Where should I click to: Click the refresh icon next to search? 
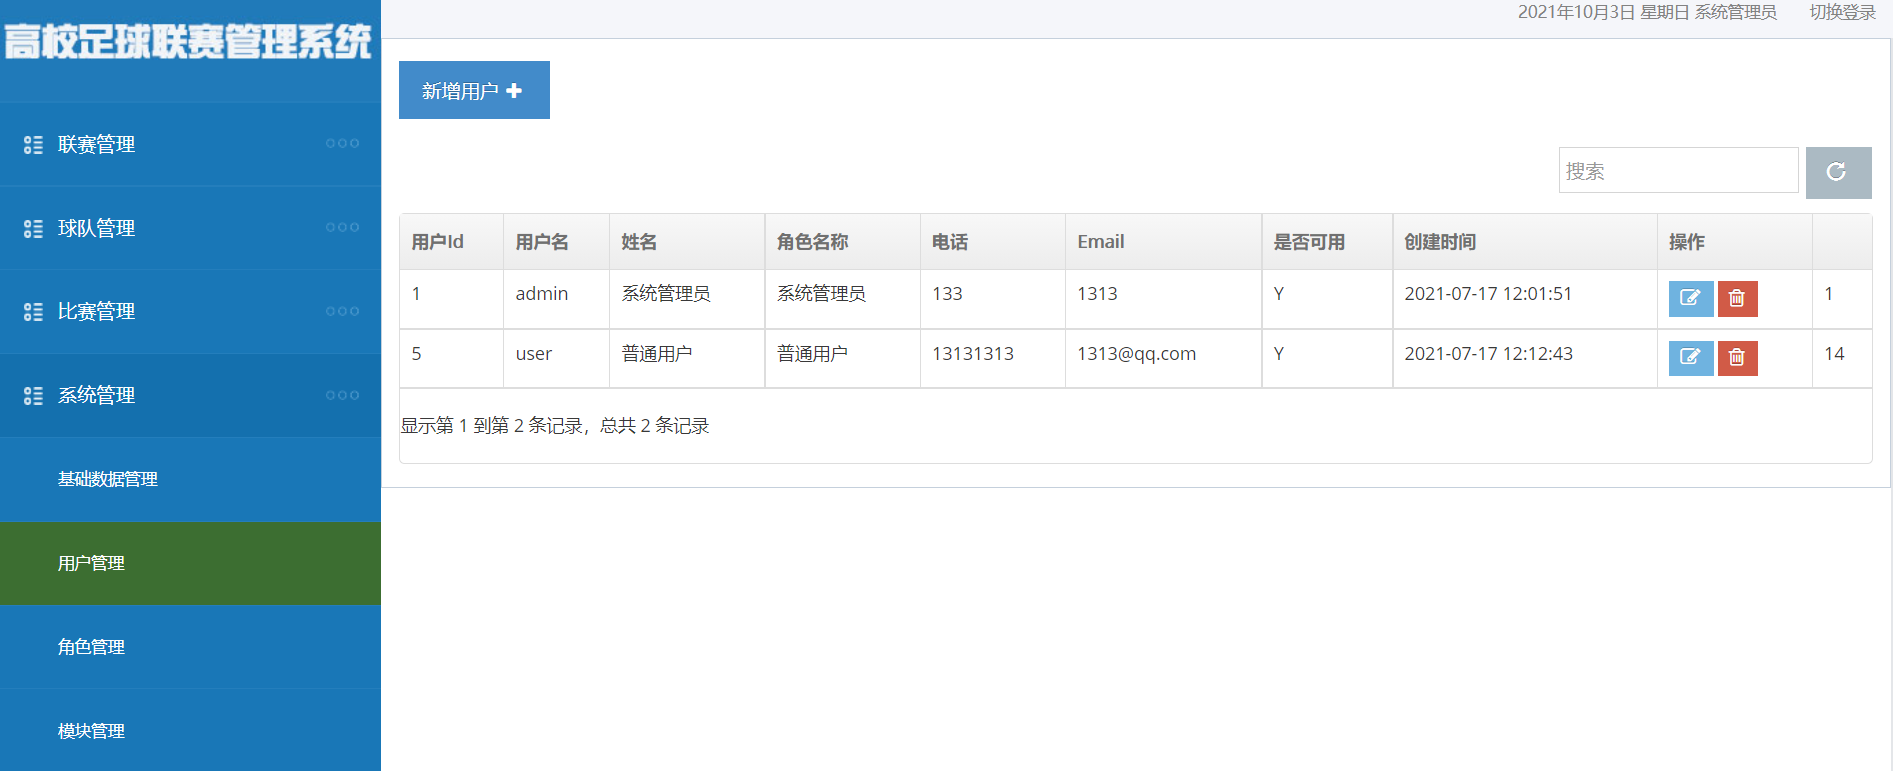(x=1838, y=172)
